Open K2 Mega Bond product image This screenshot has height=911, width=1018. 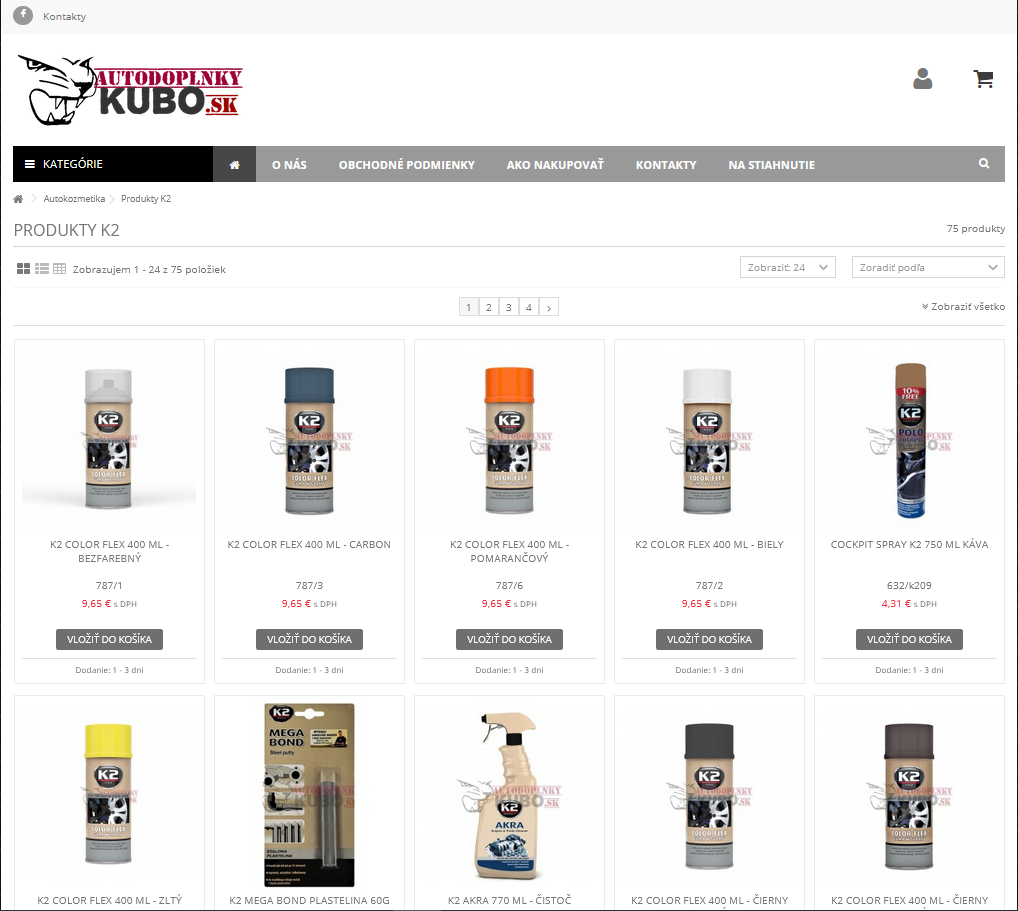point(309,795)
